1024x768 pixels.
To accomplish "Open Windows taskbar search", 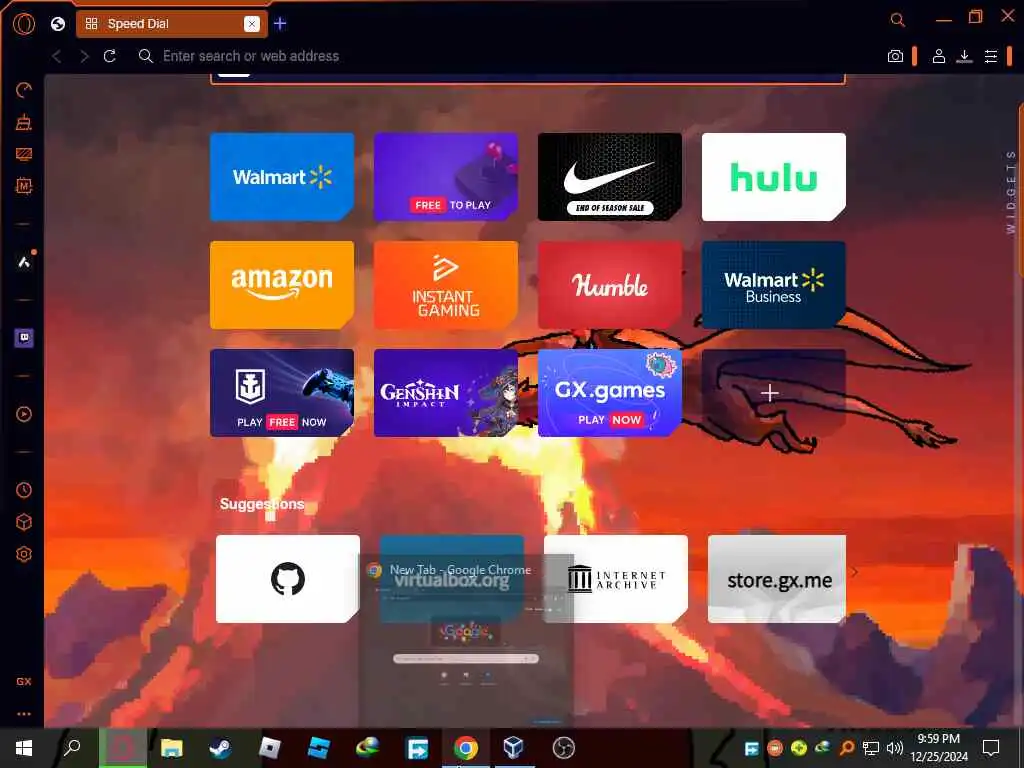I will pyautogui.click(x=72, y=748).
